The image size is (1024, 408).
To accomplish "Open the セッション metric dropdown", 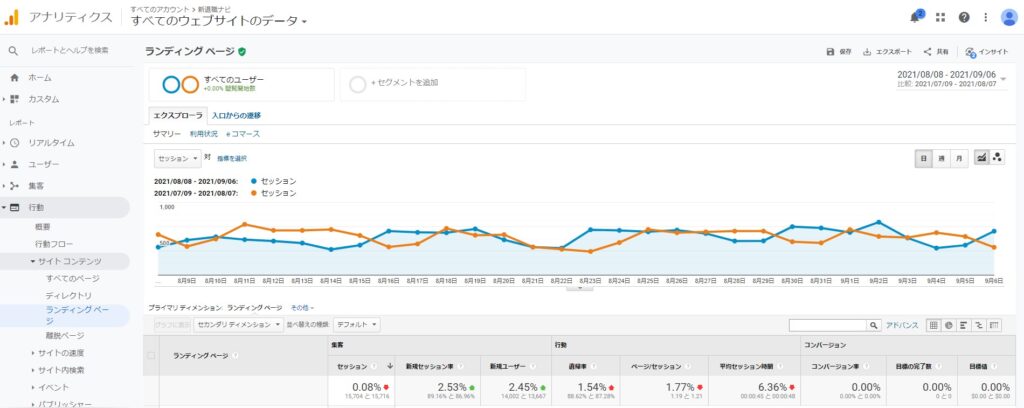I will 178,159.
